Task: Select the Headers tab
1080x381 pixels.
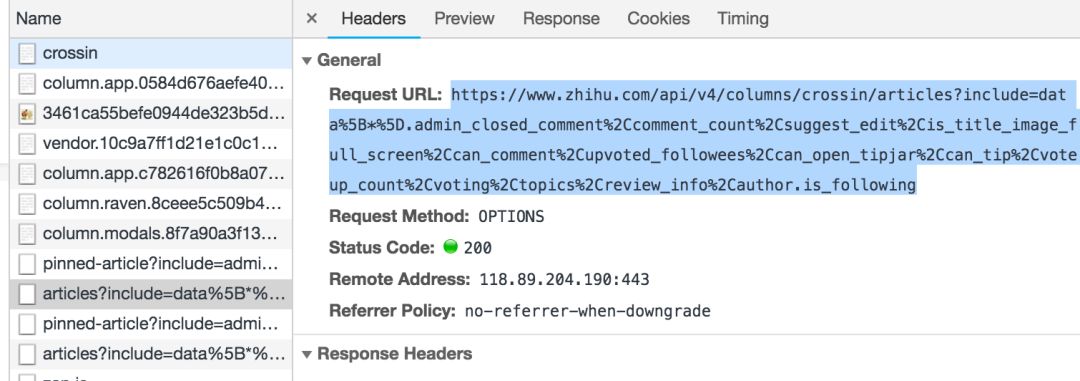Action: (373, 19)
